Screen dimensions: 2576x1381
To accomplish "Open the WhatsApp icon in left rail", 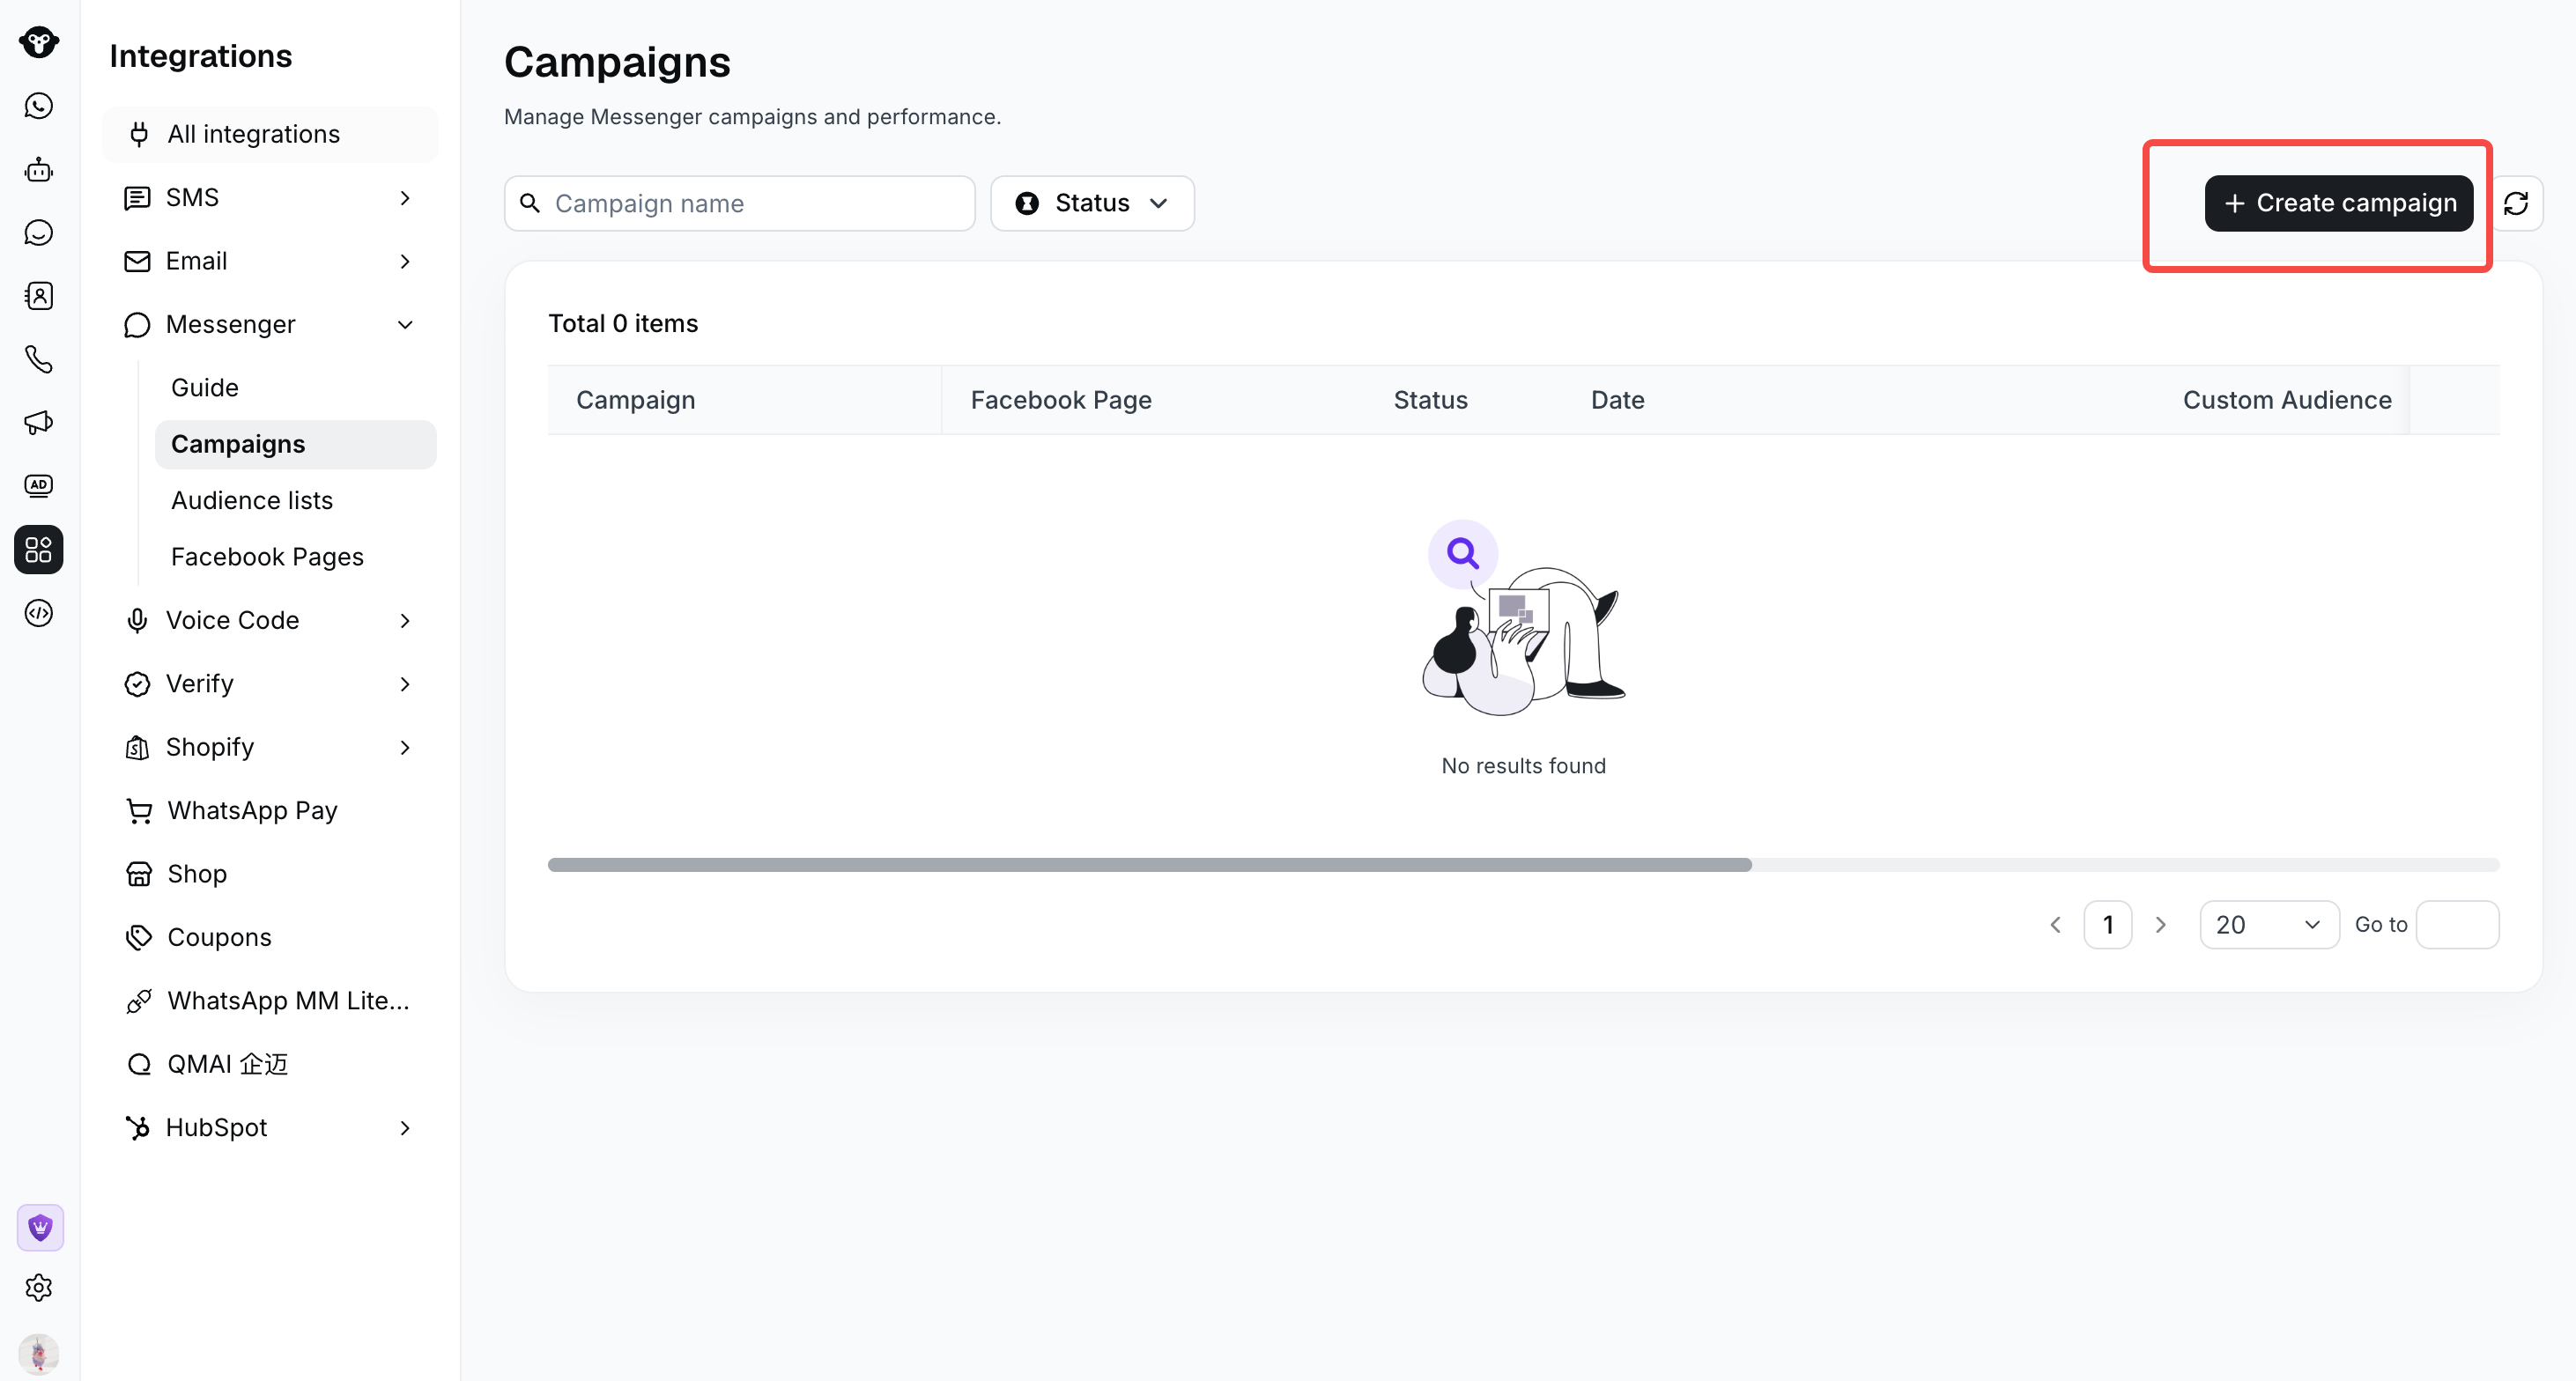I will [38, 106].
